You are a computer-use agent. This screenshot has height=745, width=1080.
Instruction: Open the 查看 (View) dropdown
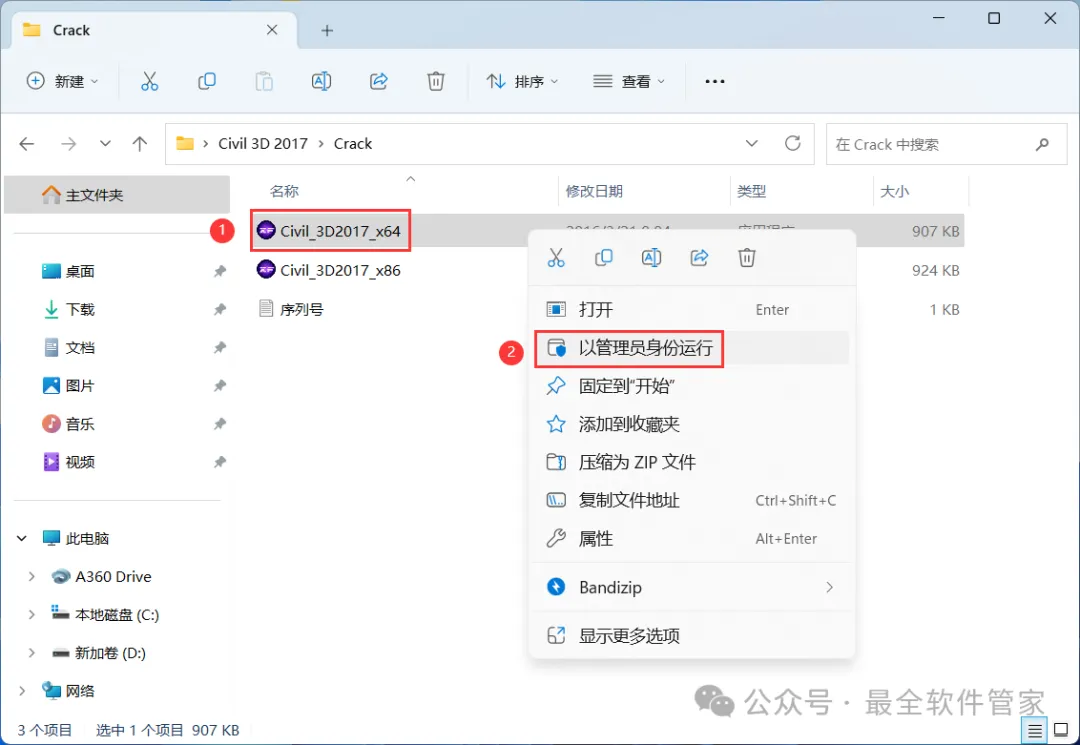click(629, 81)
